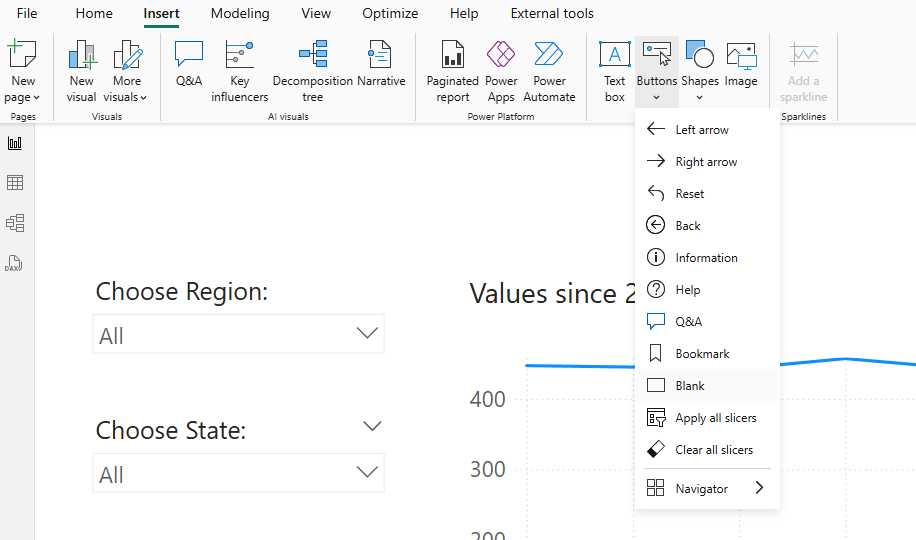This screenshot has height=540, width=916.
Task: Open the Optimize tab
Action: coord(390,14)
